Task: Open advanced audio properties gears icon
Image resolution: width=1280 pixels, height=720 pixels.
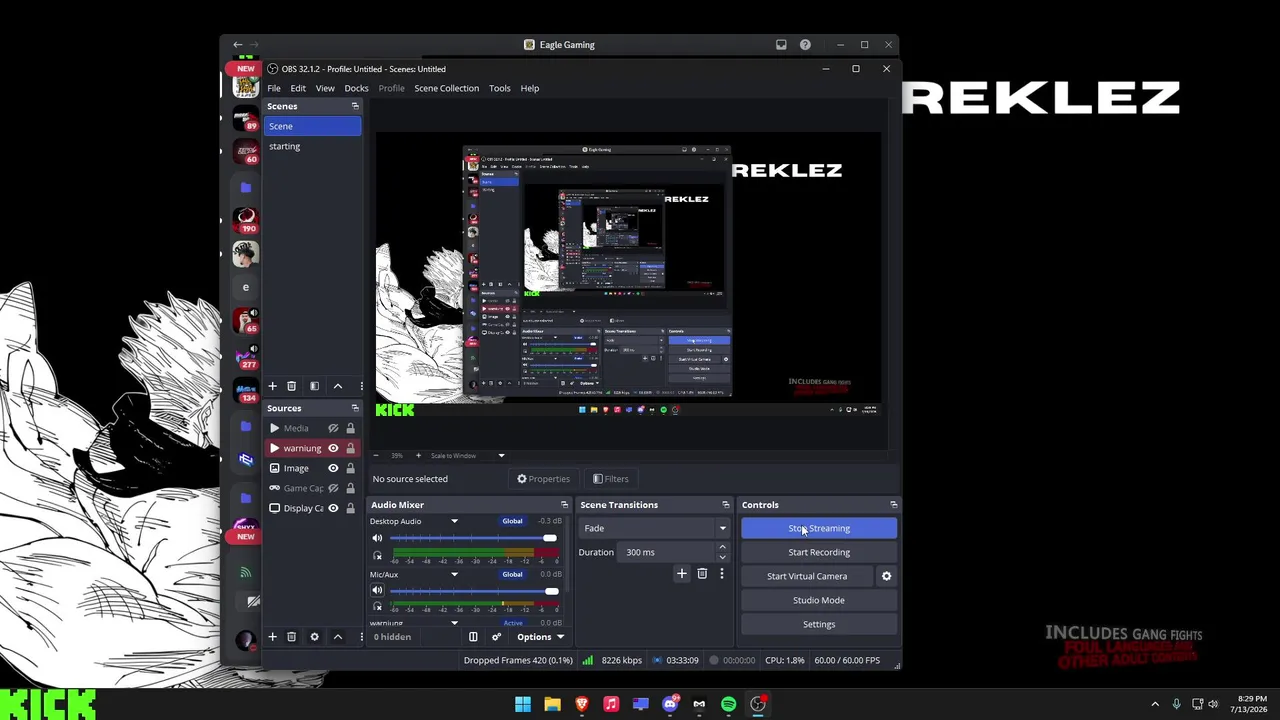Action: 496,637
